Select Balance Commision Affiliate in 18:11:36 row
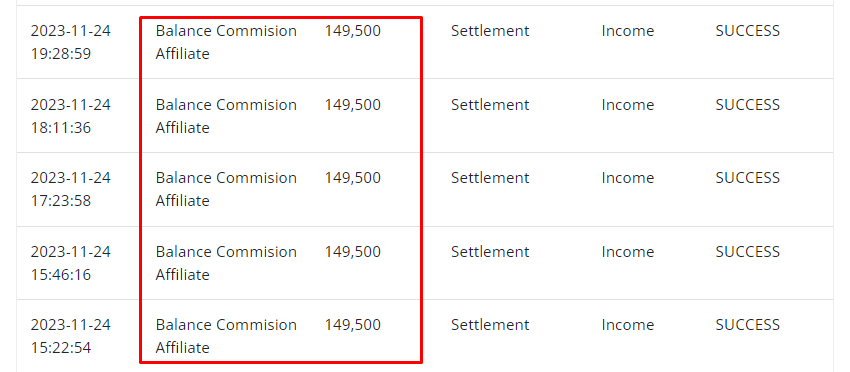This screenshot has height=372, width=850. [226, 116]
